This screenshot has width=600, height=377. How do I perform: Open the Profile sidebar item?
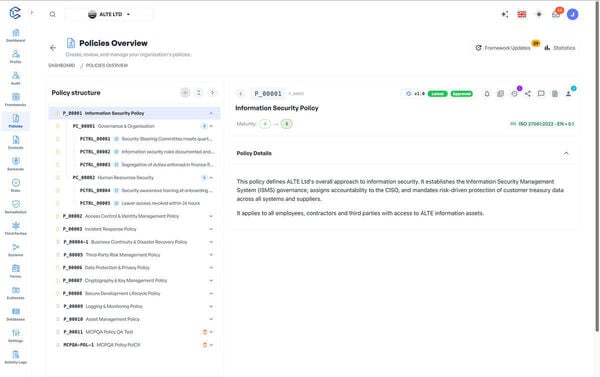(16, 57)
